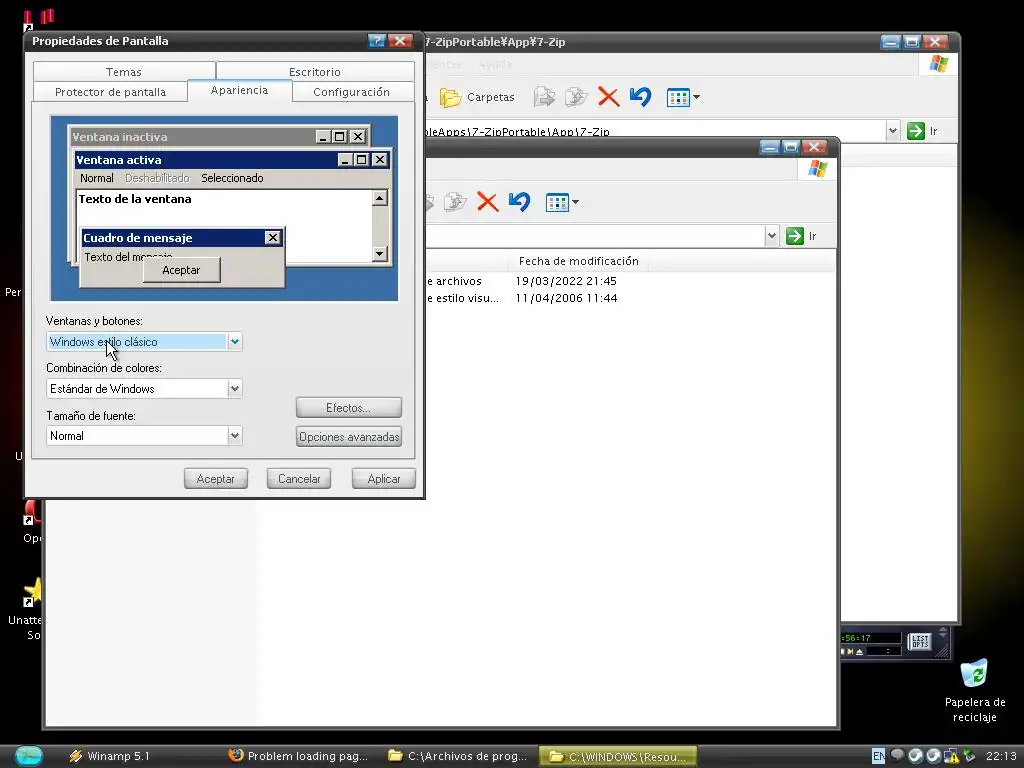Screen dimensions: 1024x768
Task: Click Winamp 5.1 taskbar button
Action: coord(139,756)
